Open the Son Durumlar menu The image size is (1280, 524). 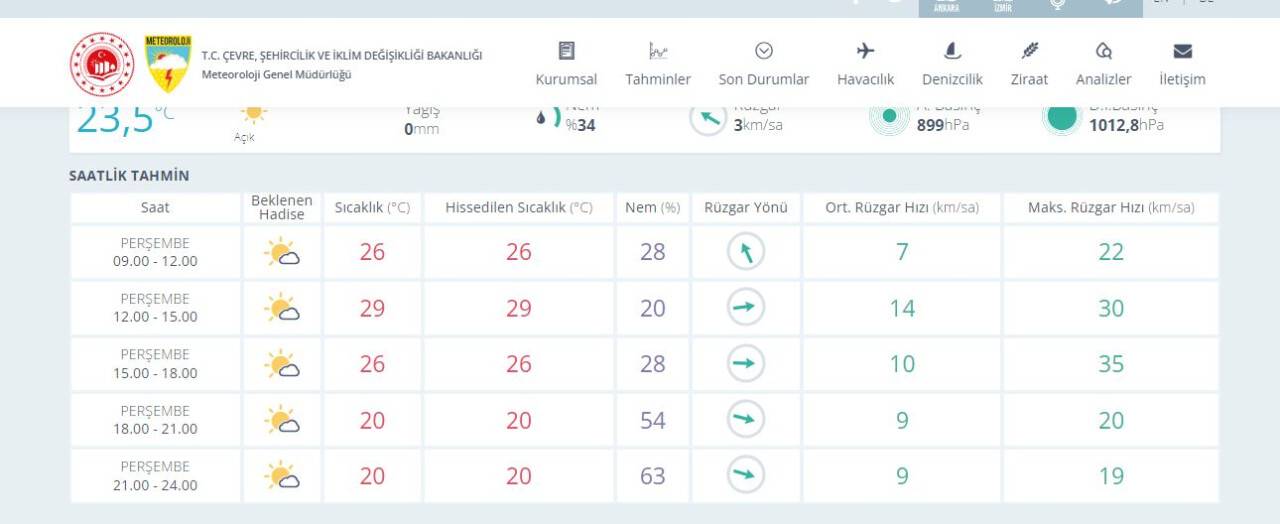point(764,79)
